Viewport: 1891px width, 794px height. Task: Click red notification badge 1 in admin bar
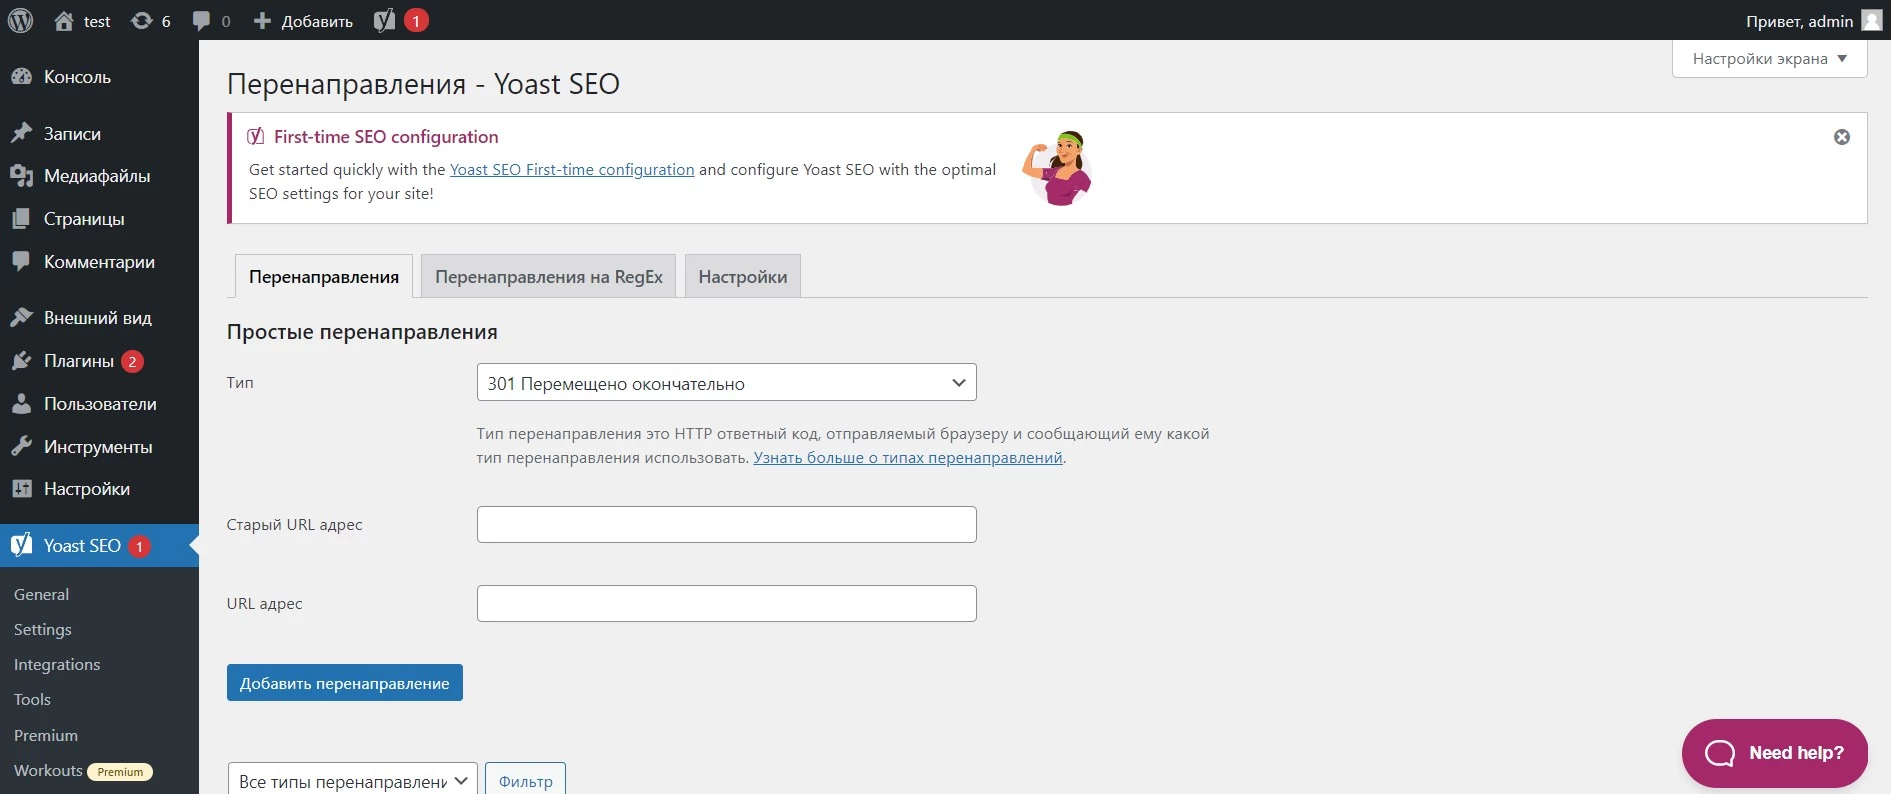(x=416, y=21)
